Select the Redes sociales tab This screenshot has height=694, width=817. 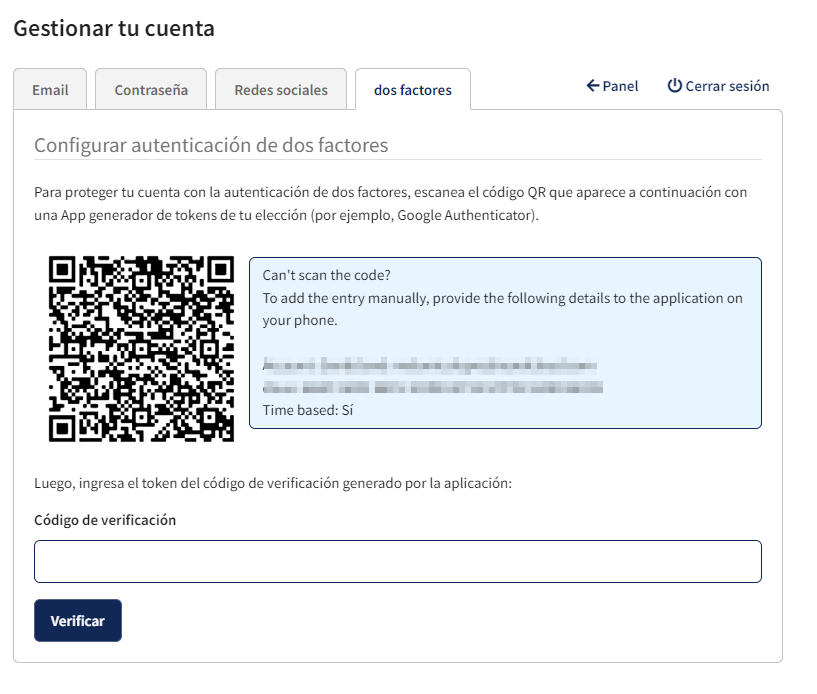pos(281,90)
